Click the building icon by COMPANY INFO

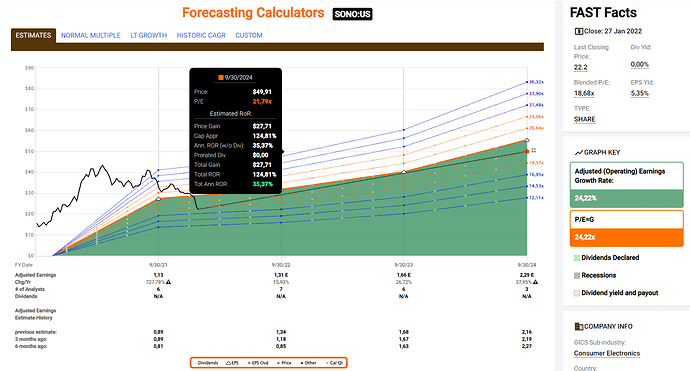(x=579, y=327)
